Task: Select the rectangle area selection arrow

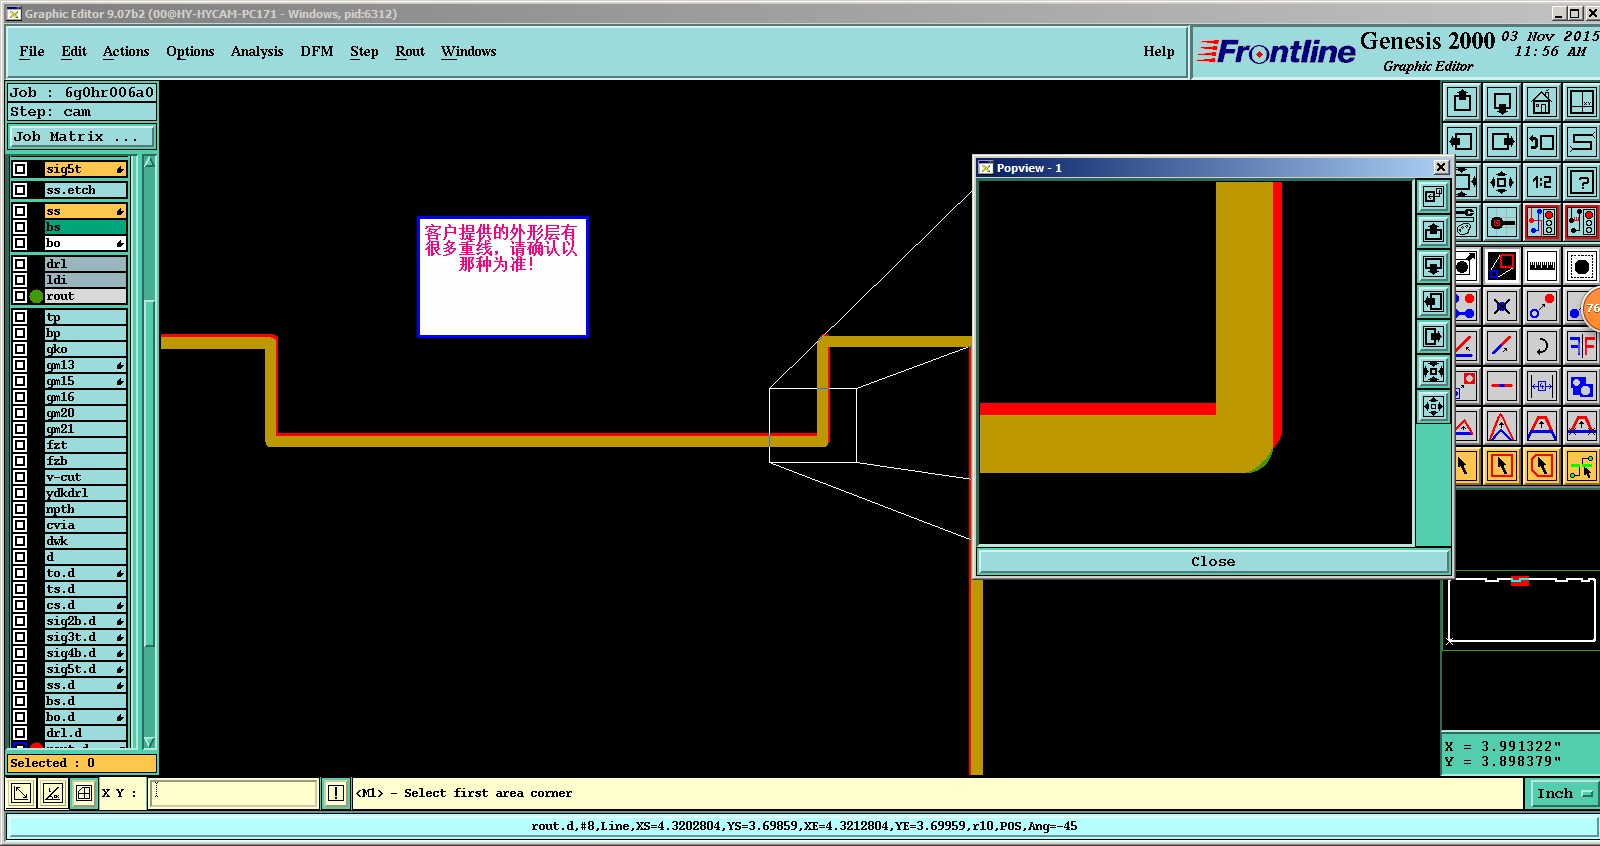Action: [1502, 466]
